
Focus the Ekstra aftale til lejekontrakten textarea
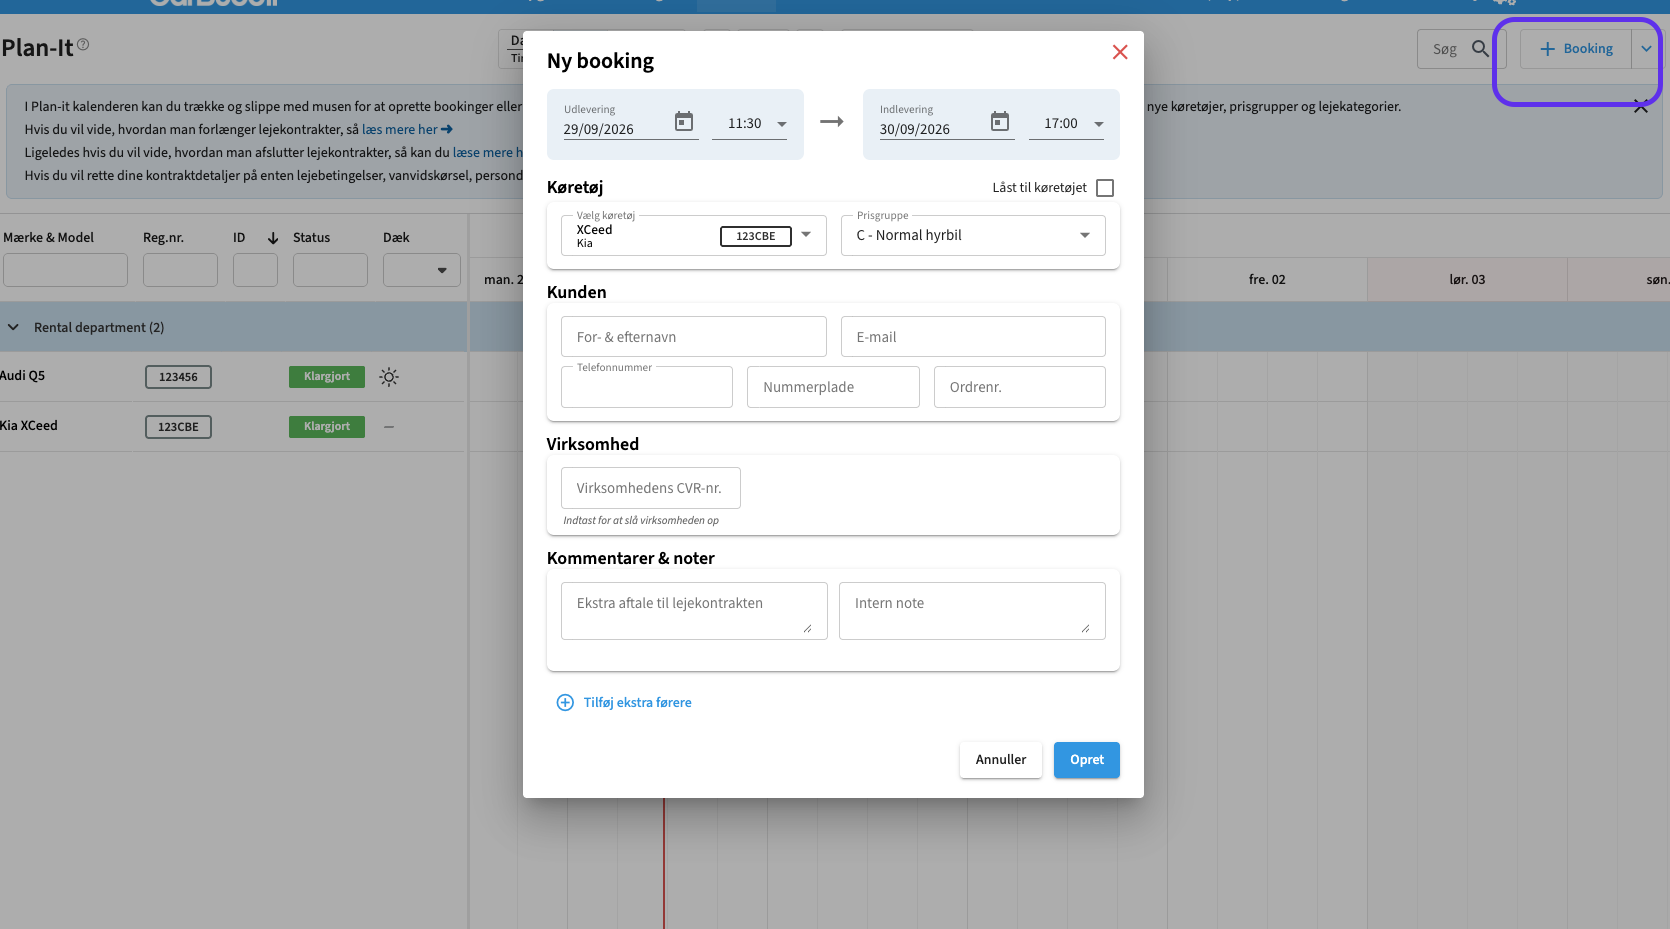click(694, 611)
